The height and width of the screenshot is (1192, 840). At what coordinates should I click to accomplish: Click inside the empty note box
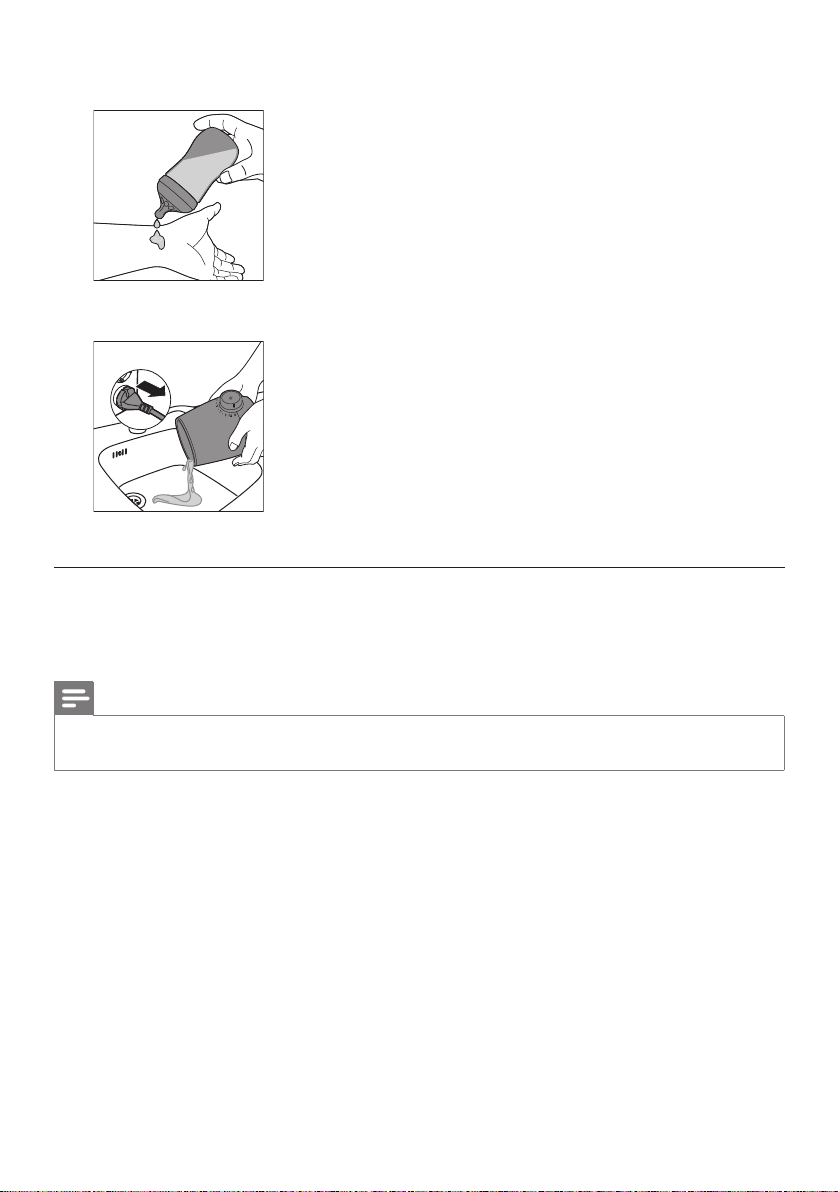[x=419, y=743]
